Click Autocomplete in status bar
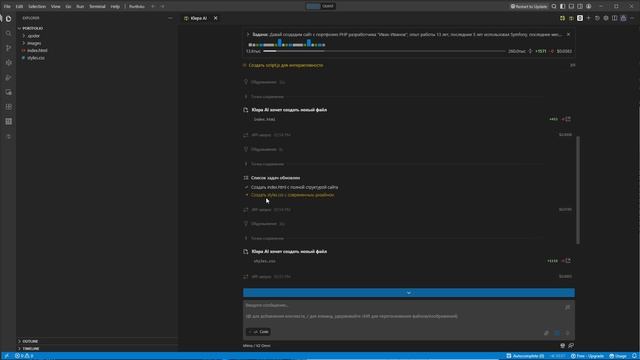640x360 pixels. pos(525,356)
